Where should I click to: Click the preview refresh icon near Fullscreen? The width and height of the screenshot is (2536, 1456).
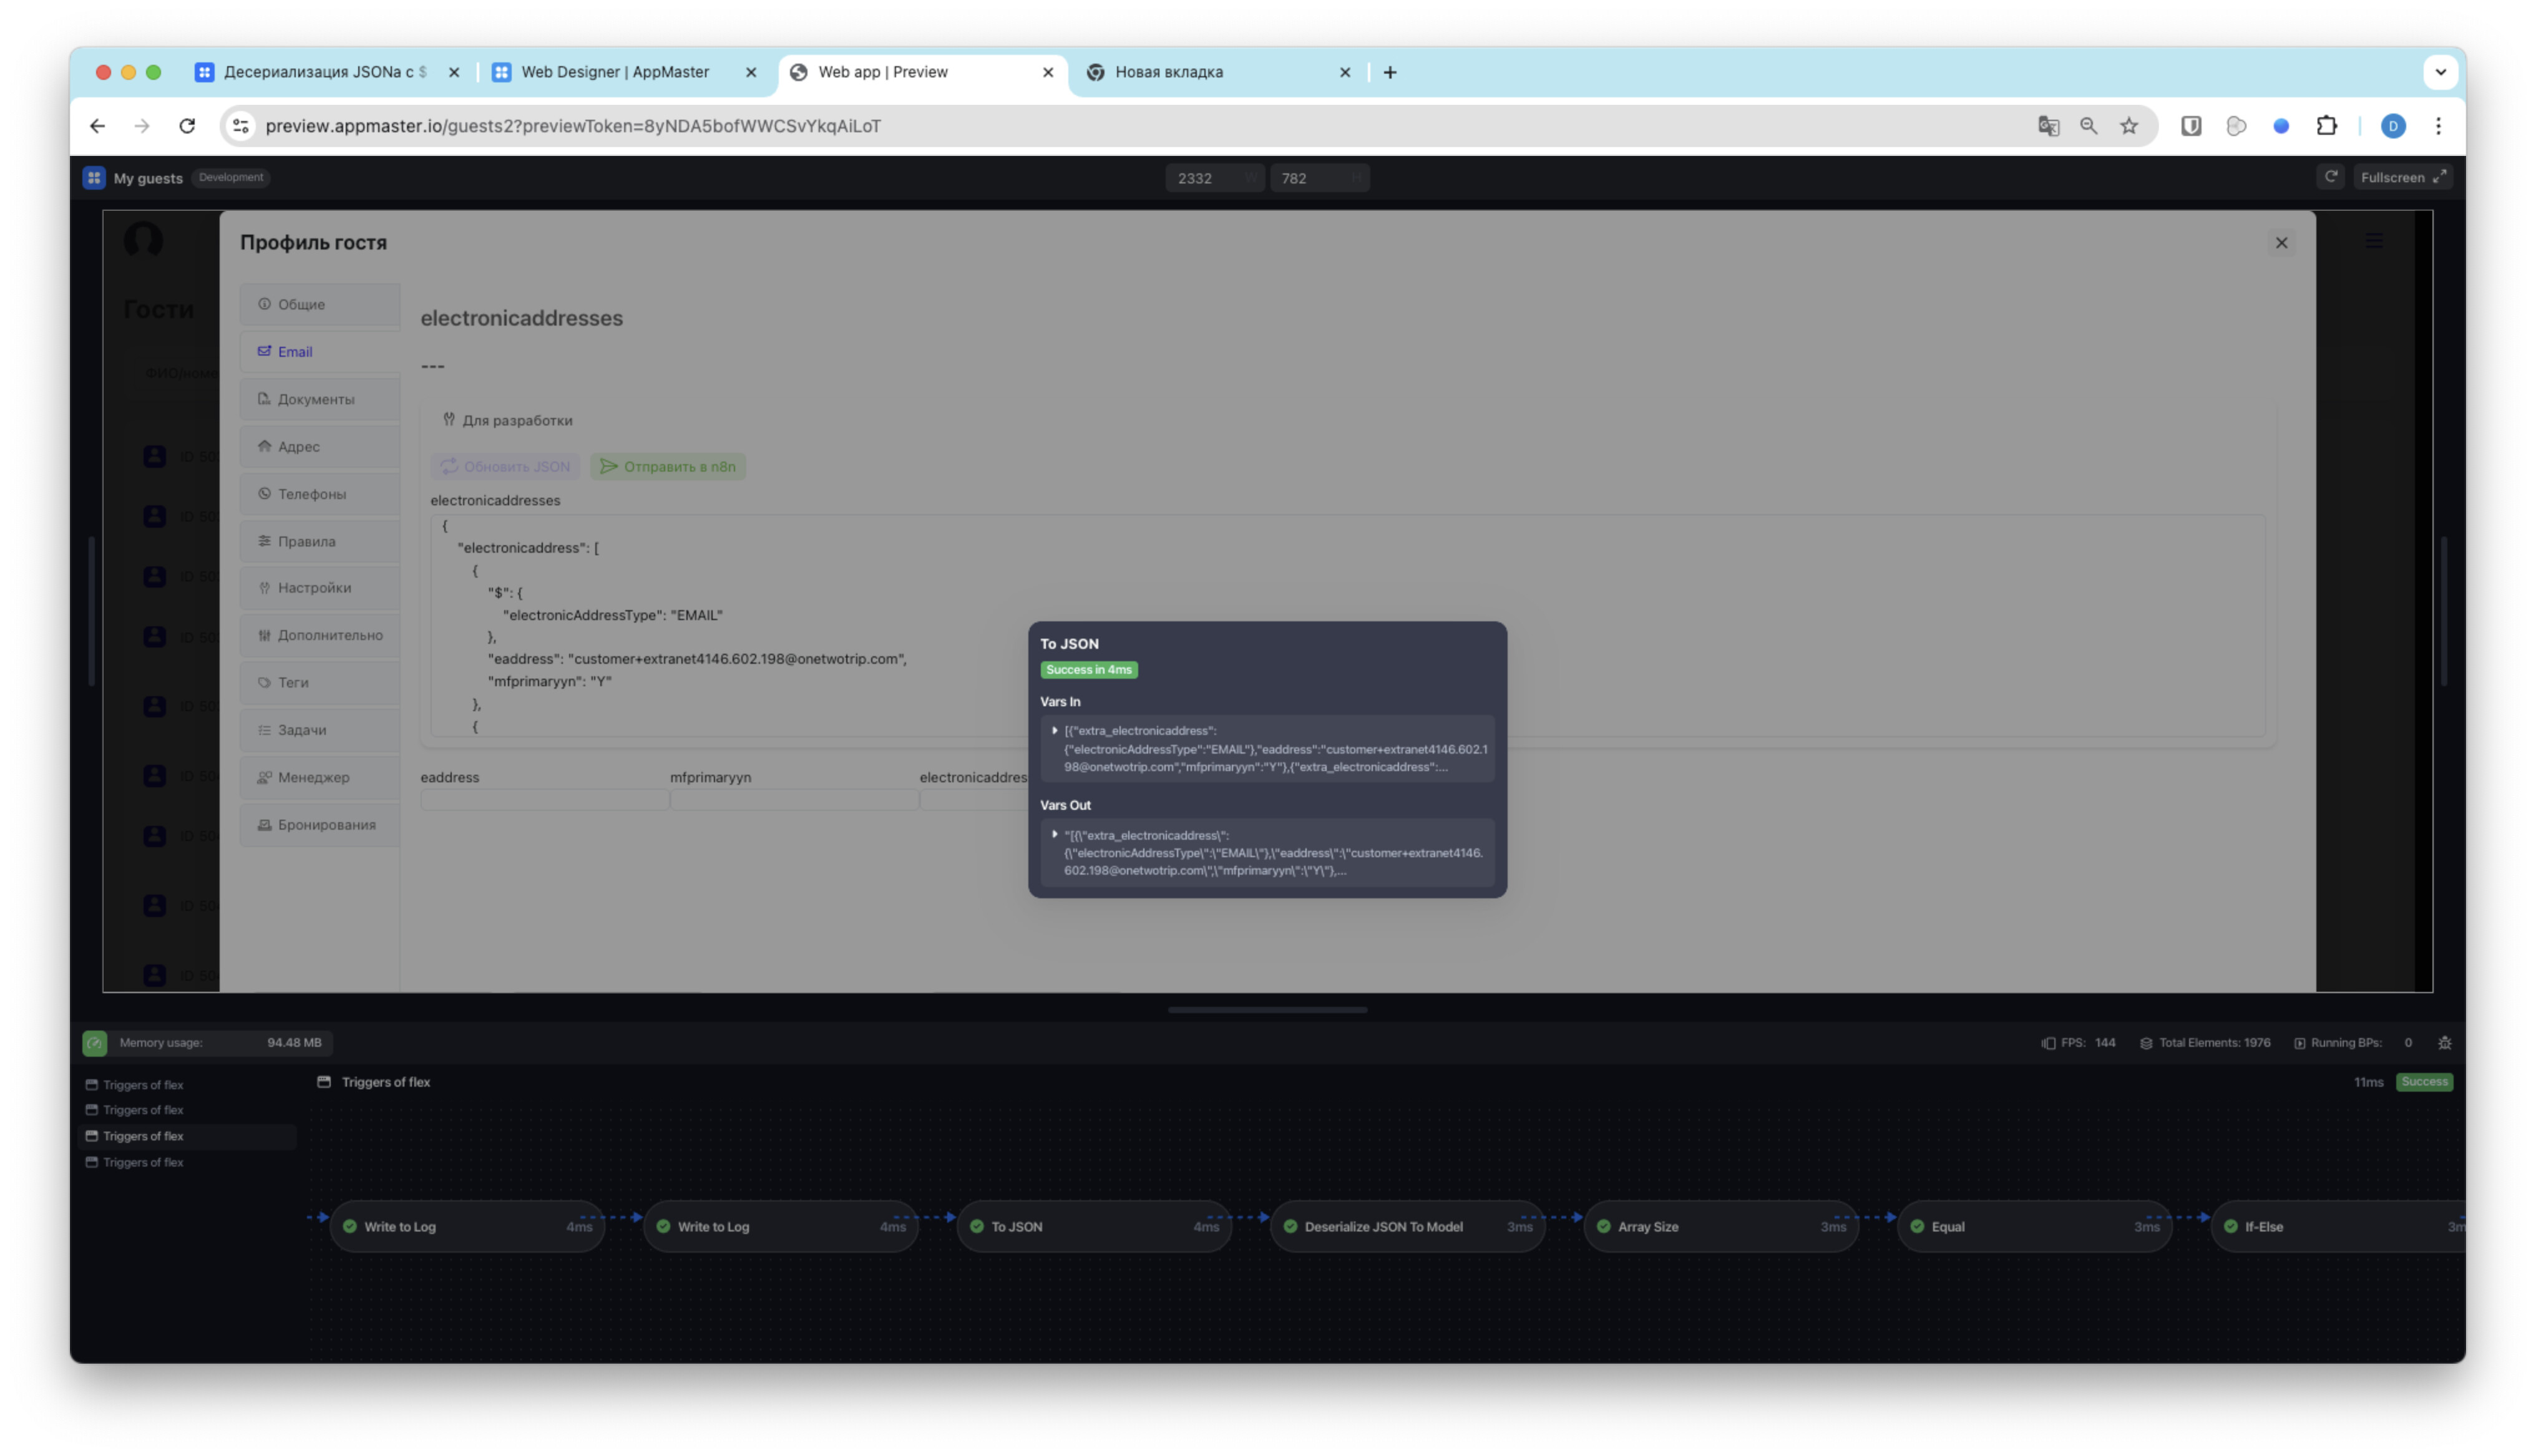point(2331,177)
